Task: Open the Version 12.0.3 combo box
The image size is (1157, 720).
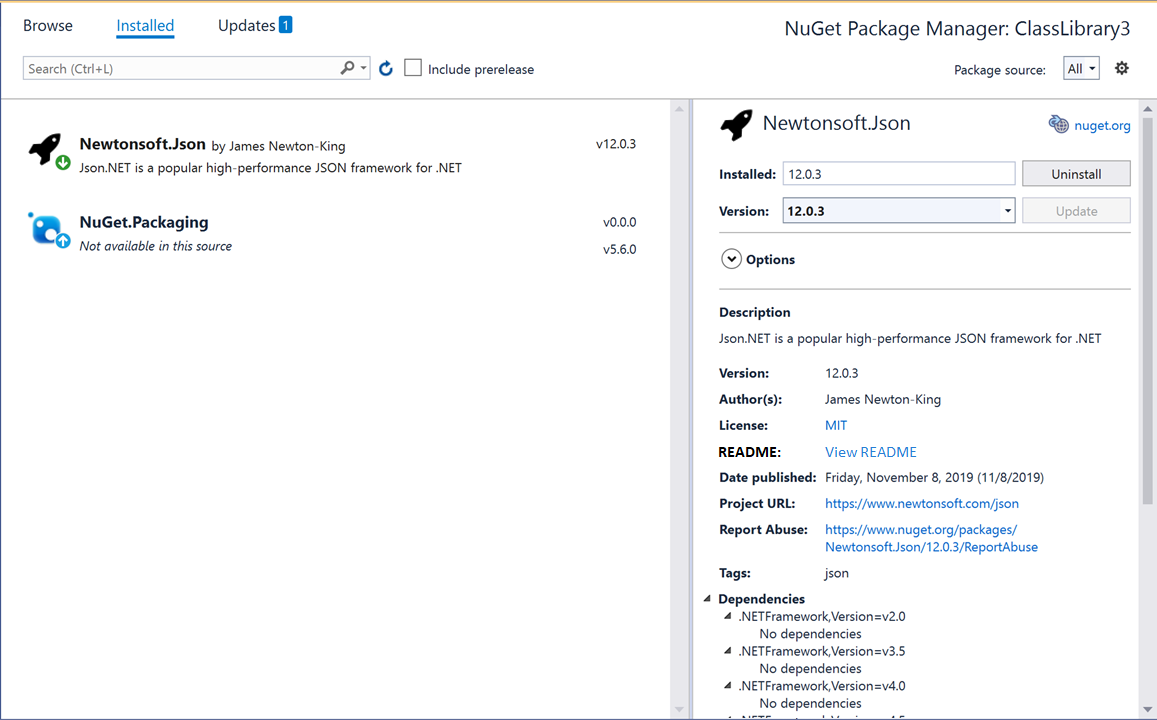Action: pos(899,211)
